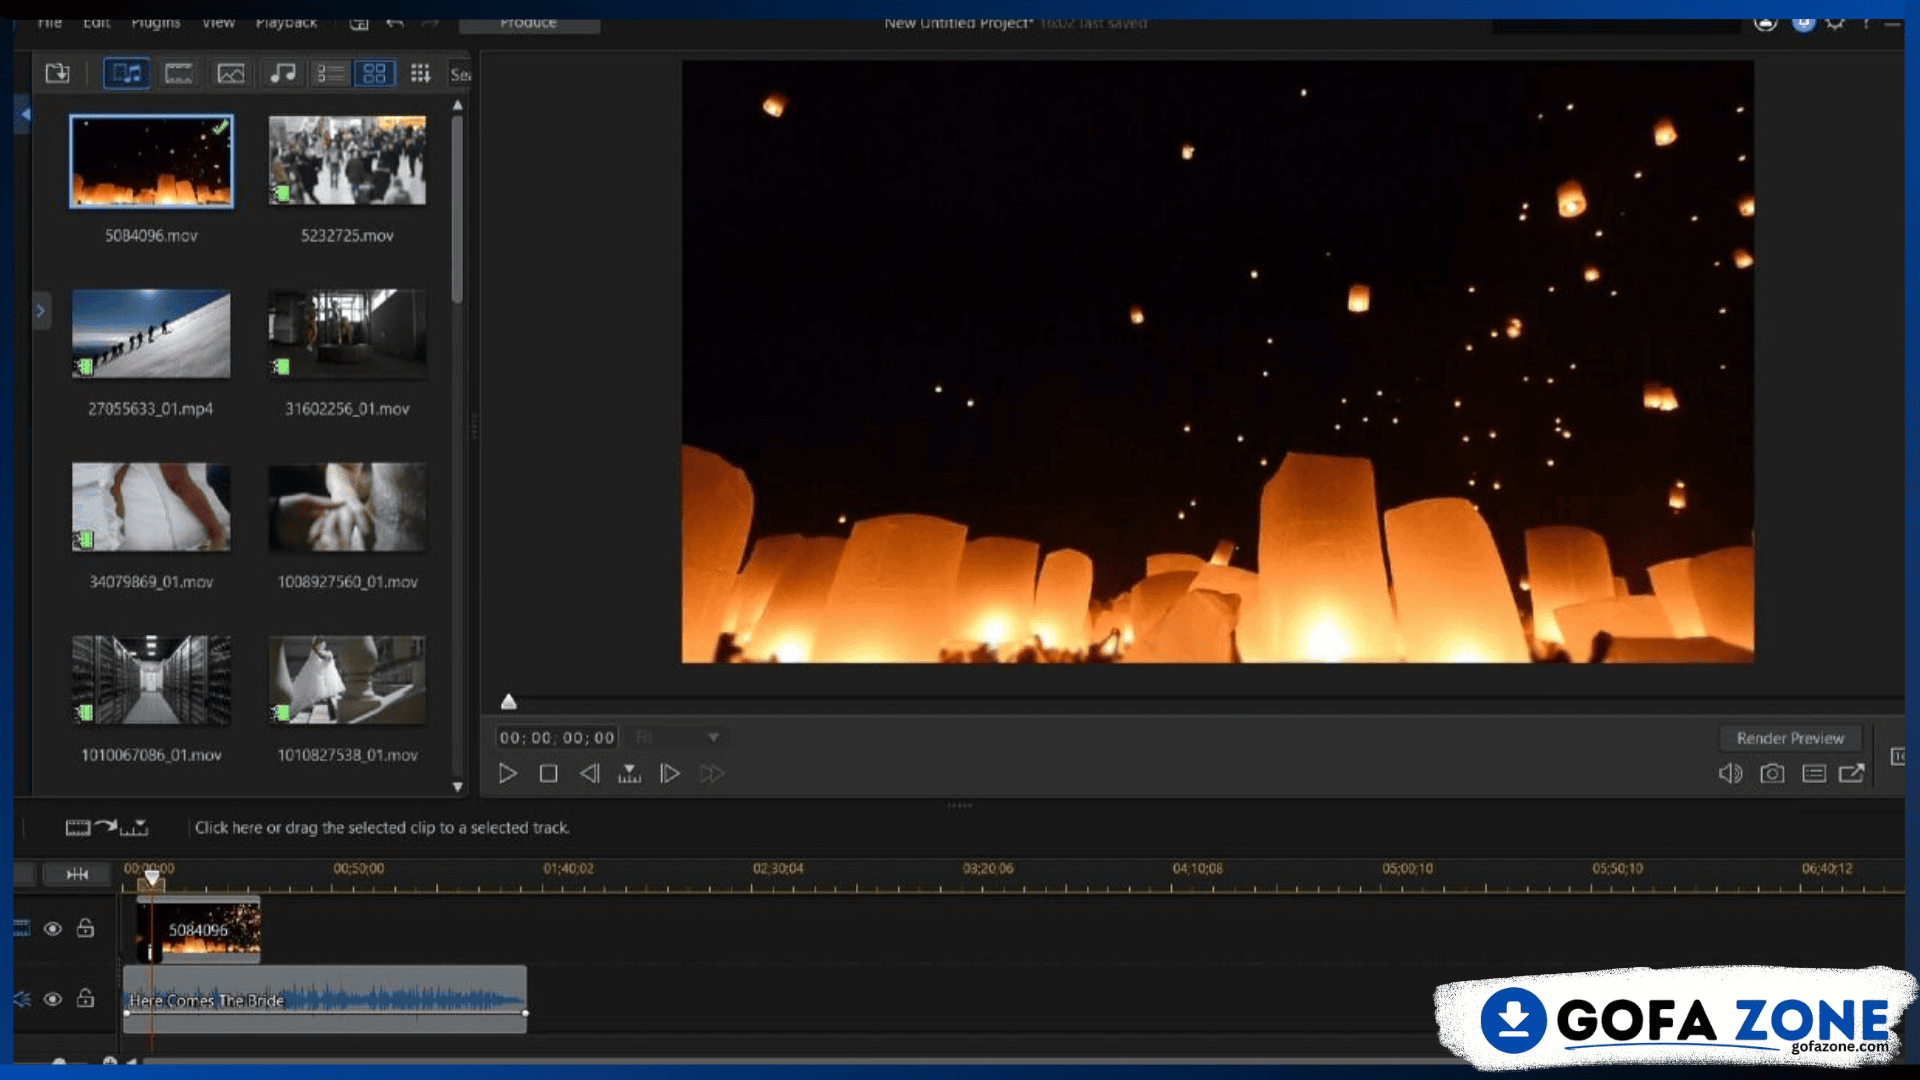This screenshot has width=1920, height=1080.
Task: Stop the preview playback
Action: pyautogui.click(x=548, y=773)
